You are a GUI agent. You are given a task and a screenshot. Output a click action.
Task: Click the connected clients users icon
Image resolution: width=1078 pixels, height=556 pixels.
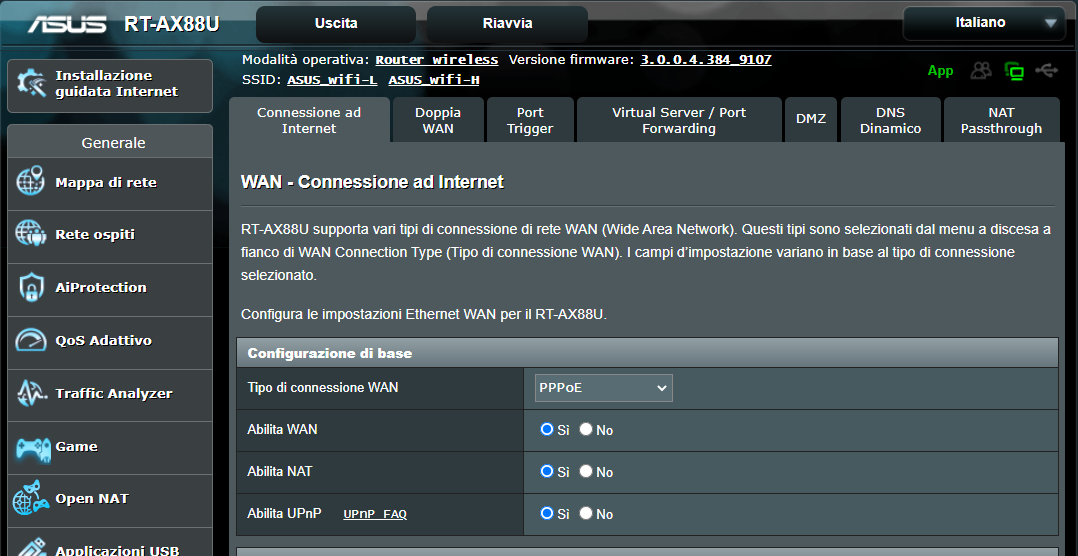coord(982,70)
